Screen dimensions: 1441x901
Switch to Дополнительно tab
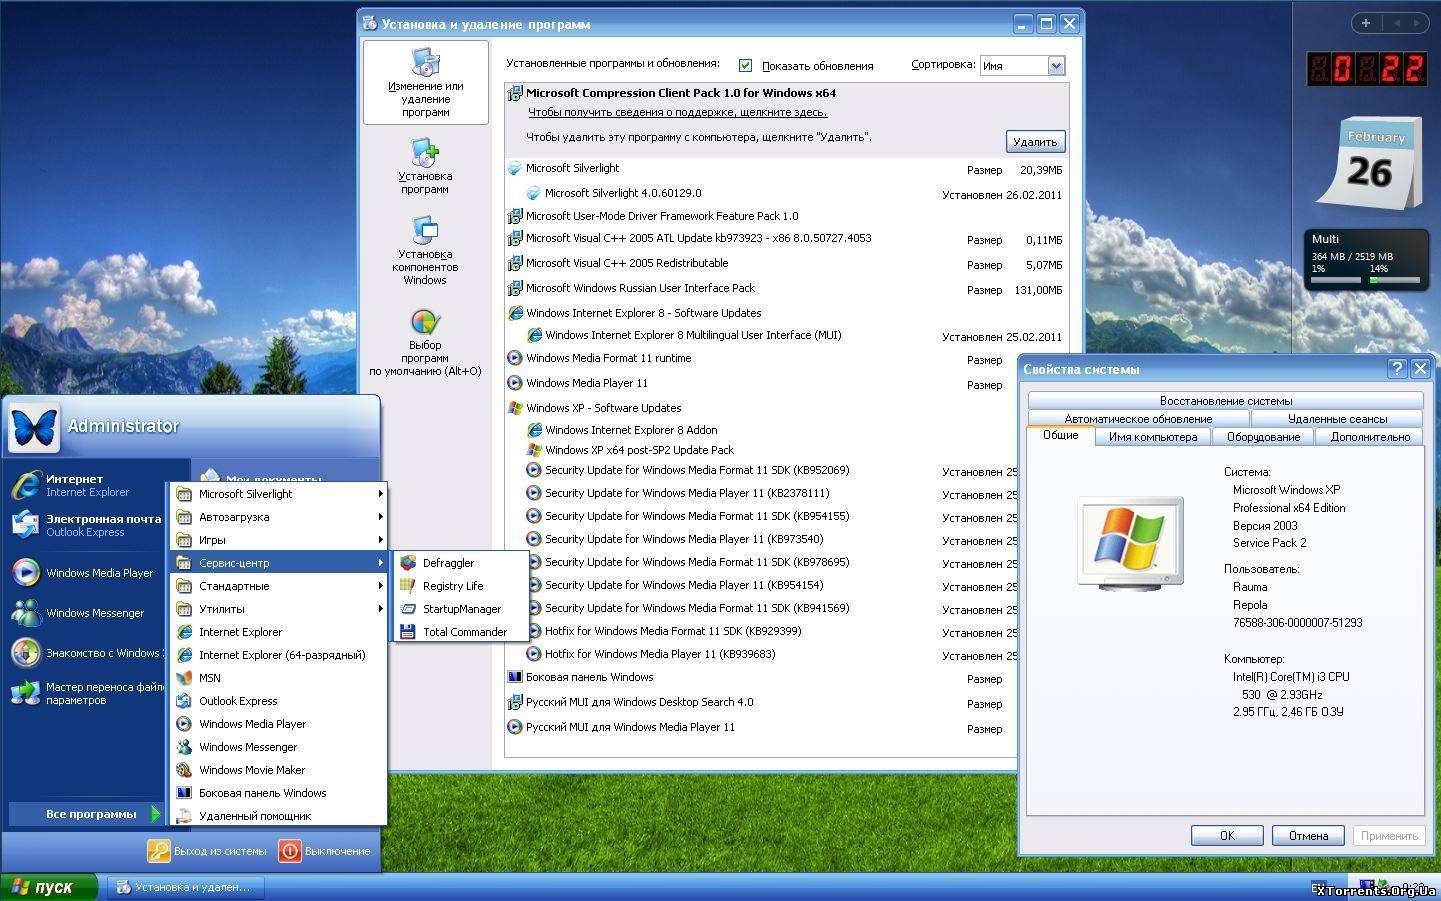click(x=1369, y=437)
